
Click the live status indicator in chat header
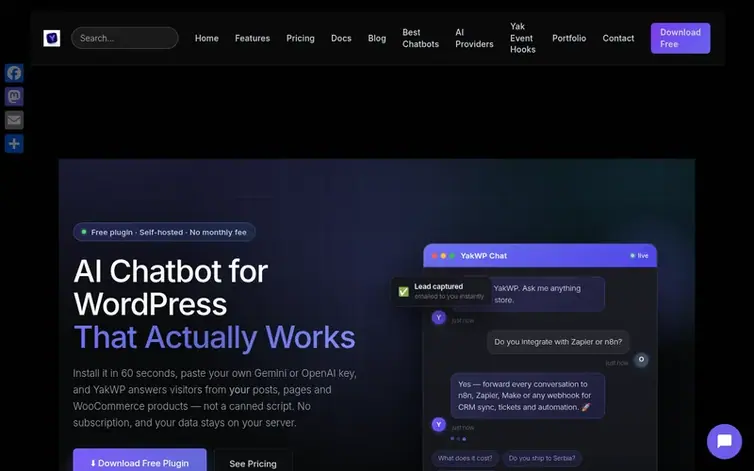[639, 256]
